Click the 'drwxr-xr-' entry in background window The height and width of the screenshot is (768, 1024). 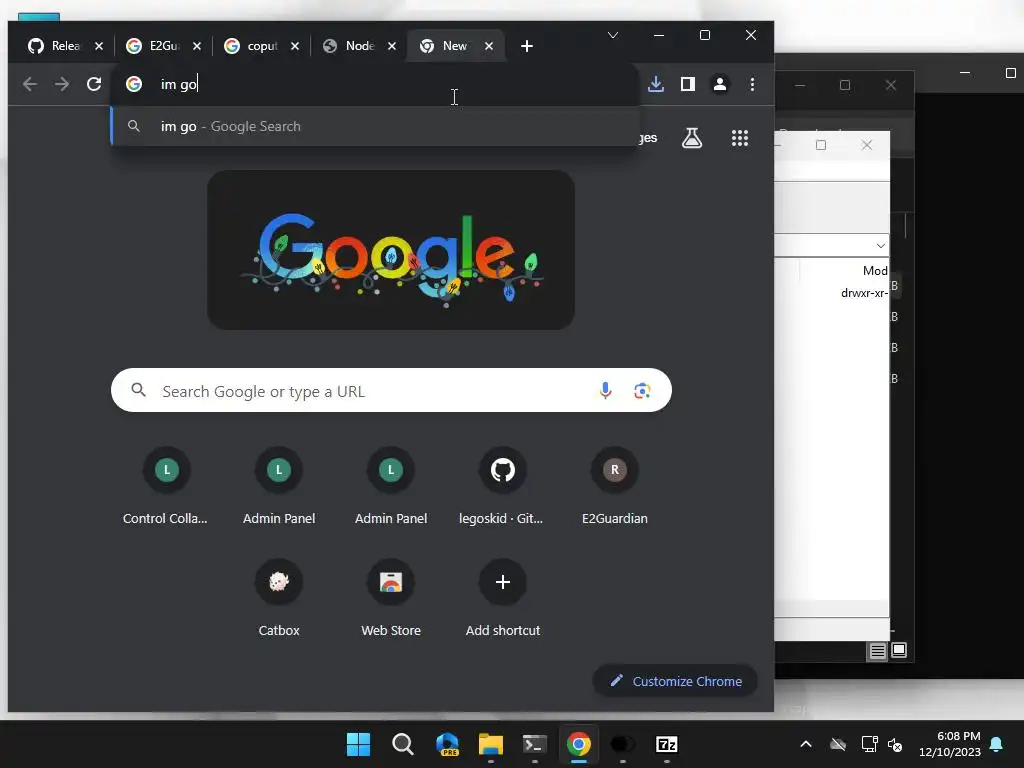point(864,293)
